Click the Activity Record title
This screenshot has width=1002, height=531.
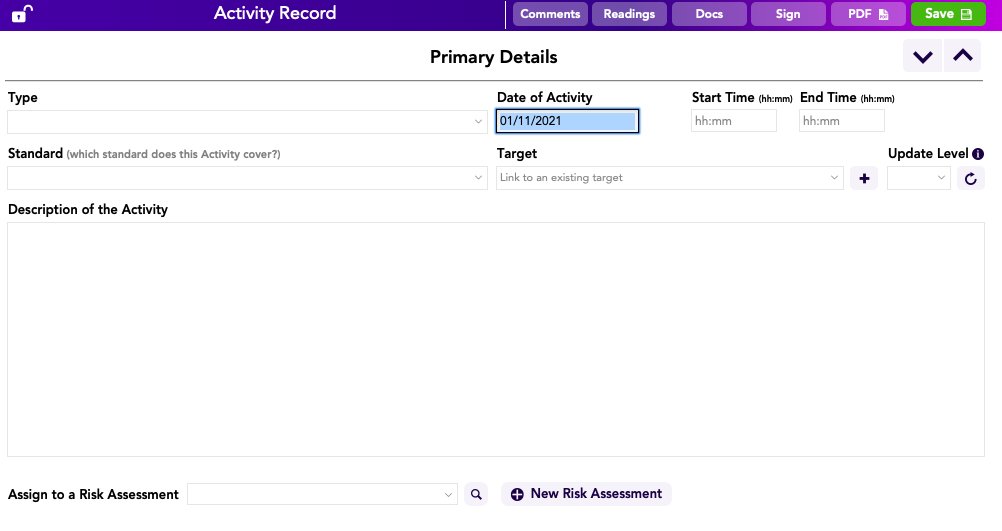coord(275,13)
